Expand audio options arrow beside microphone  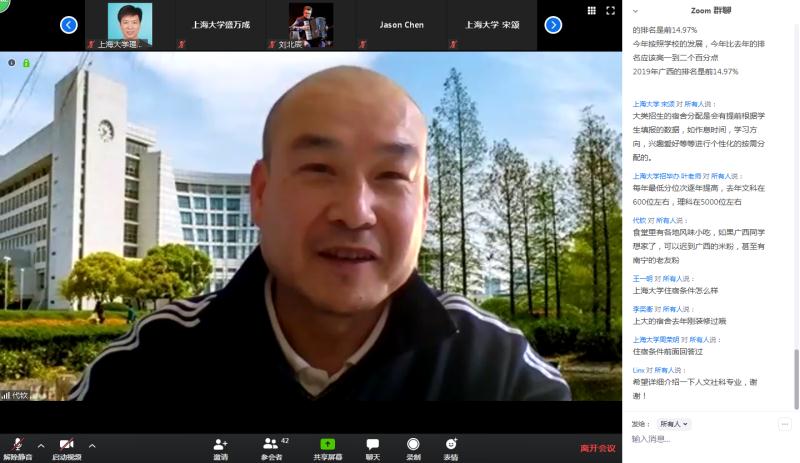point(41,445)
